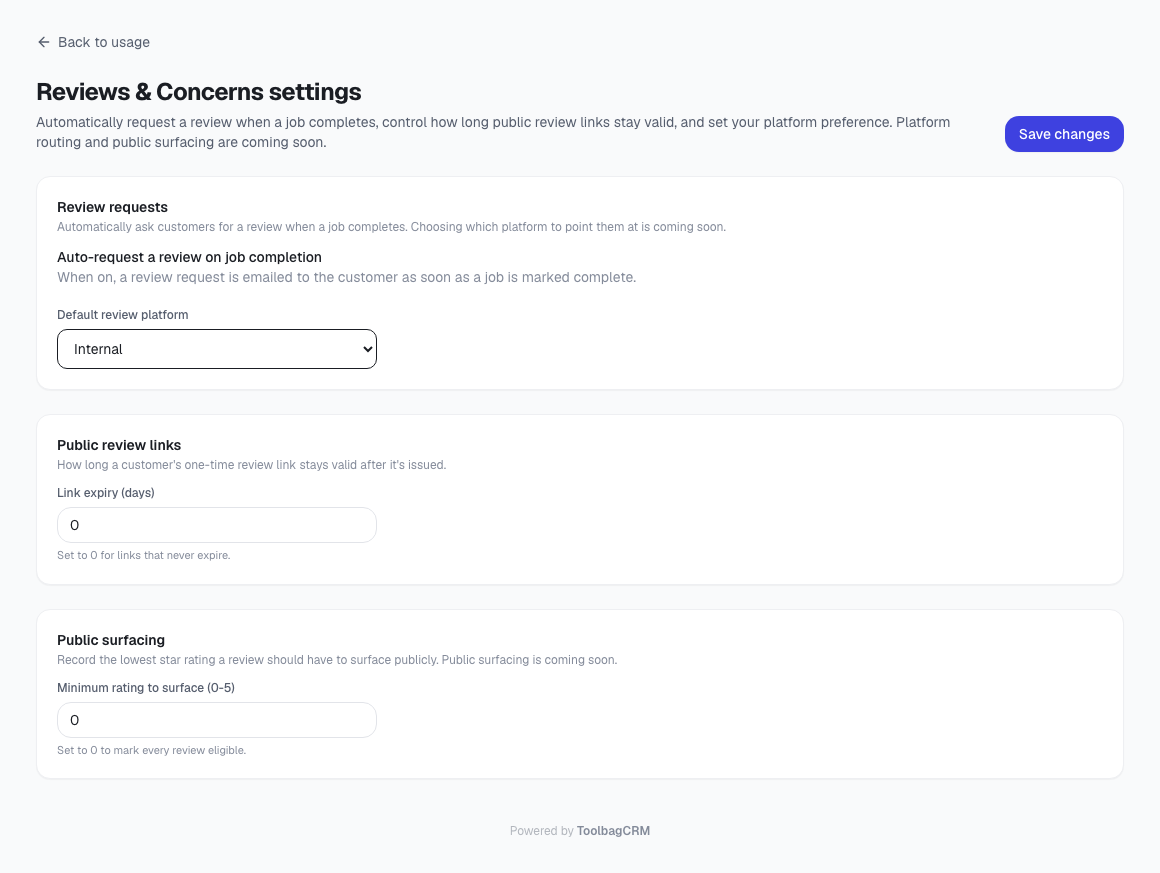The height and width of the screenshot is (873, 1160).
Task: Click 'Minimum rating to surface (0-5)' label
Action: click(x=146, y=688)
